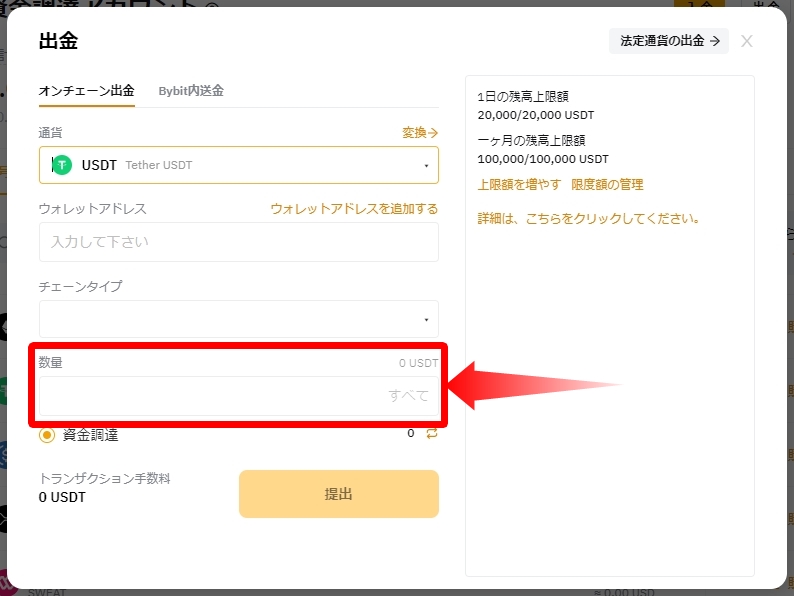Click すべて to withdraw all
Image resolution: width=794 pixels, height=596 pixels.
click(408, 395)
